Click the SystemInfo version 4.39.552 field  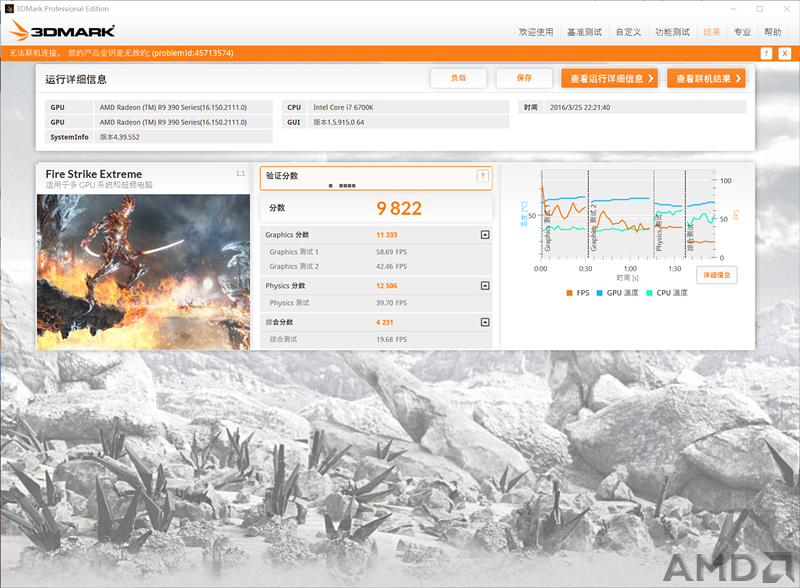coord(183,137)
